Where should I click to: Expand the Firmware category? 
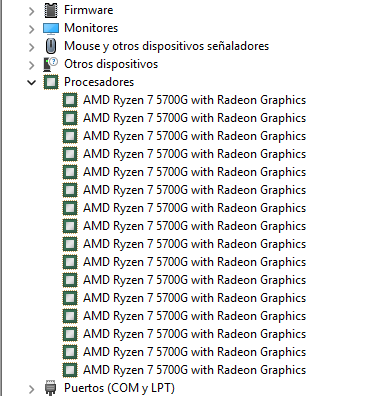pyautogui.click(x=32, y=11)
